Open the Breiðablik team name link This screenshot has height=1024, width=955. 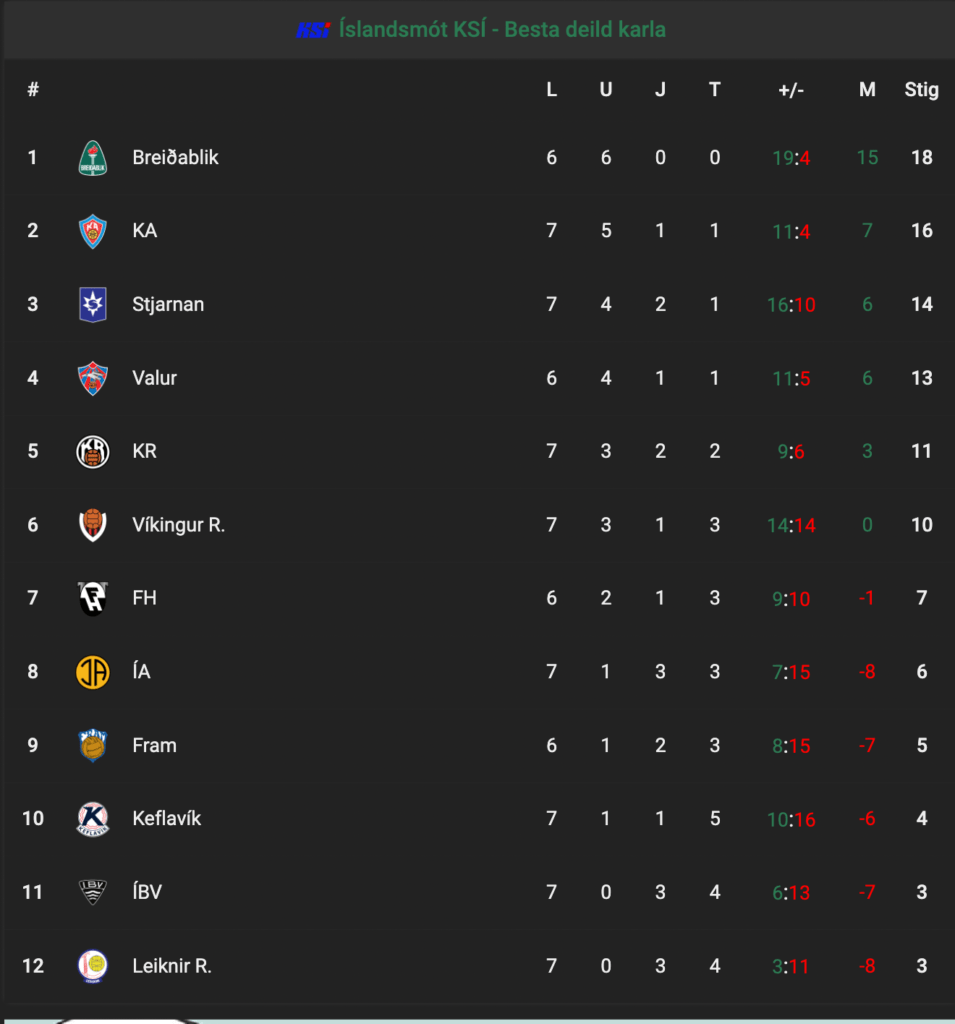click(x=175, y=157)
